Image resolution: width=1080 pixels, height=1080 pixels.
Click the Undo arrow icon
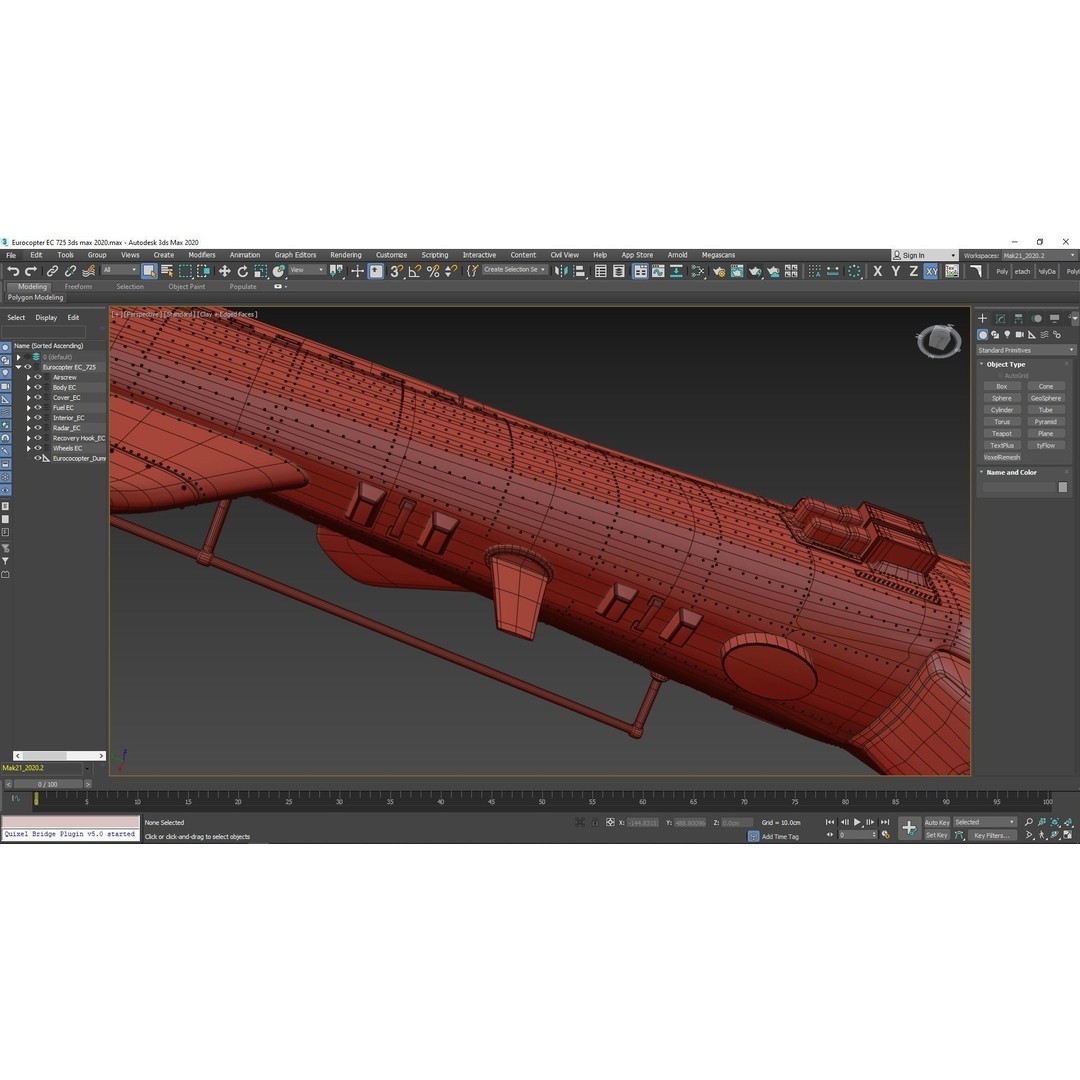(13, 271)
